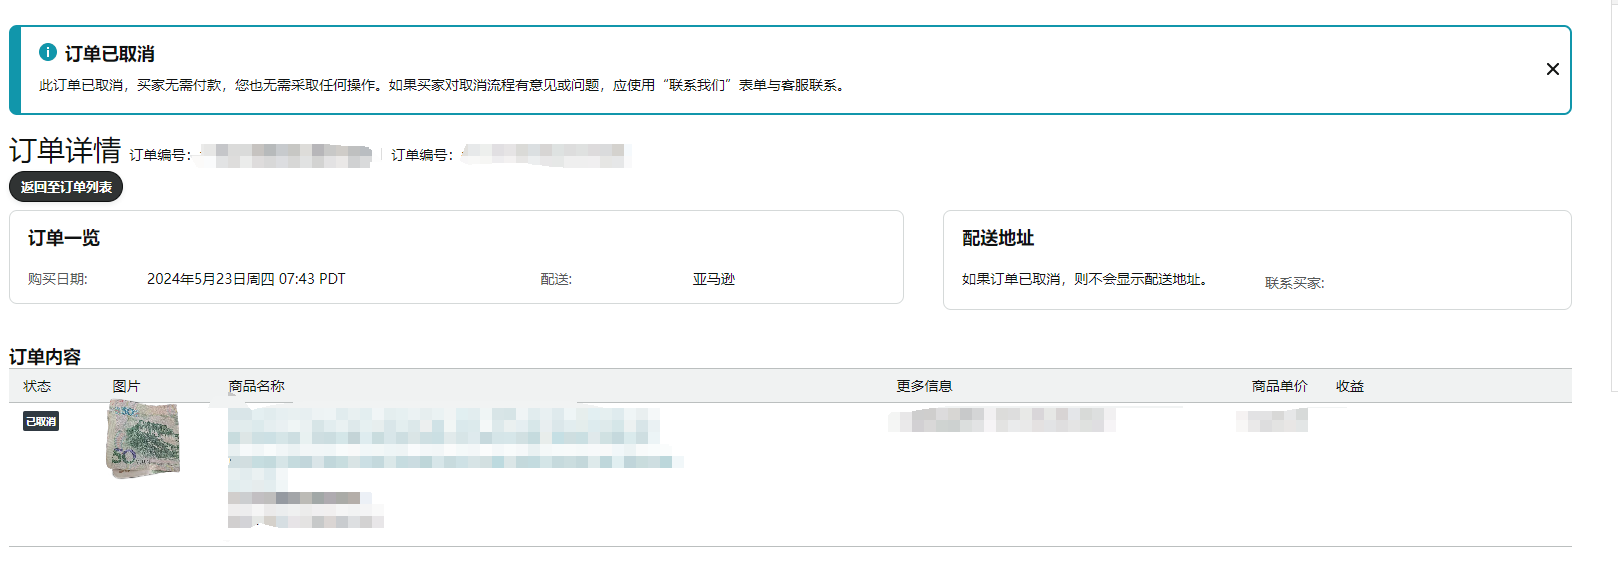Click the 配送地址 section heading

(998, 238)
